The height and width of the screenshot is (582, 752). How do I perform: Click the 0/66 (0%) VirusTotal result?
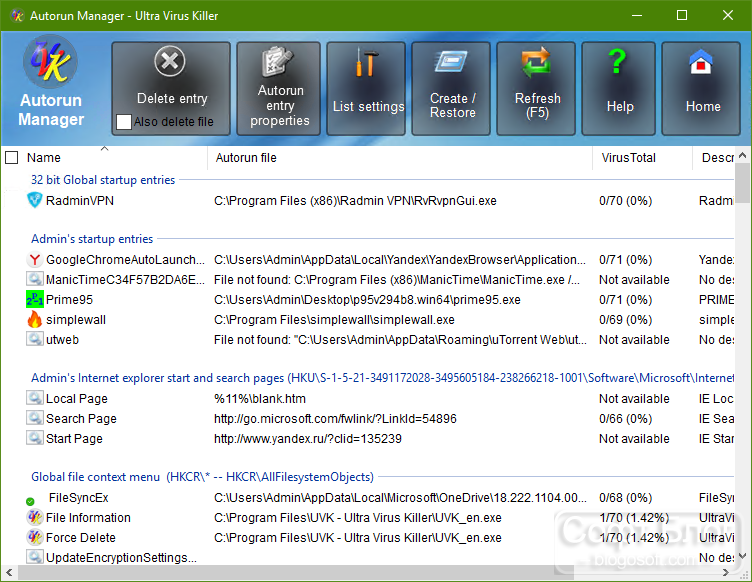pyautogui.click(x=625, y=419)
